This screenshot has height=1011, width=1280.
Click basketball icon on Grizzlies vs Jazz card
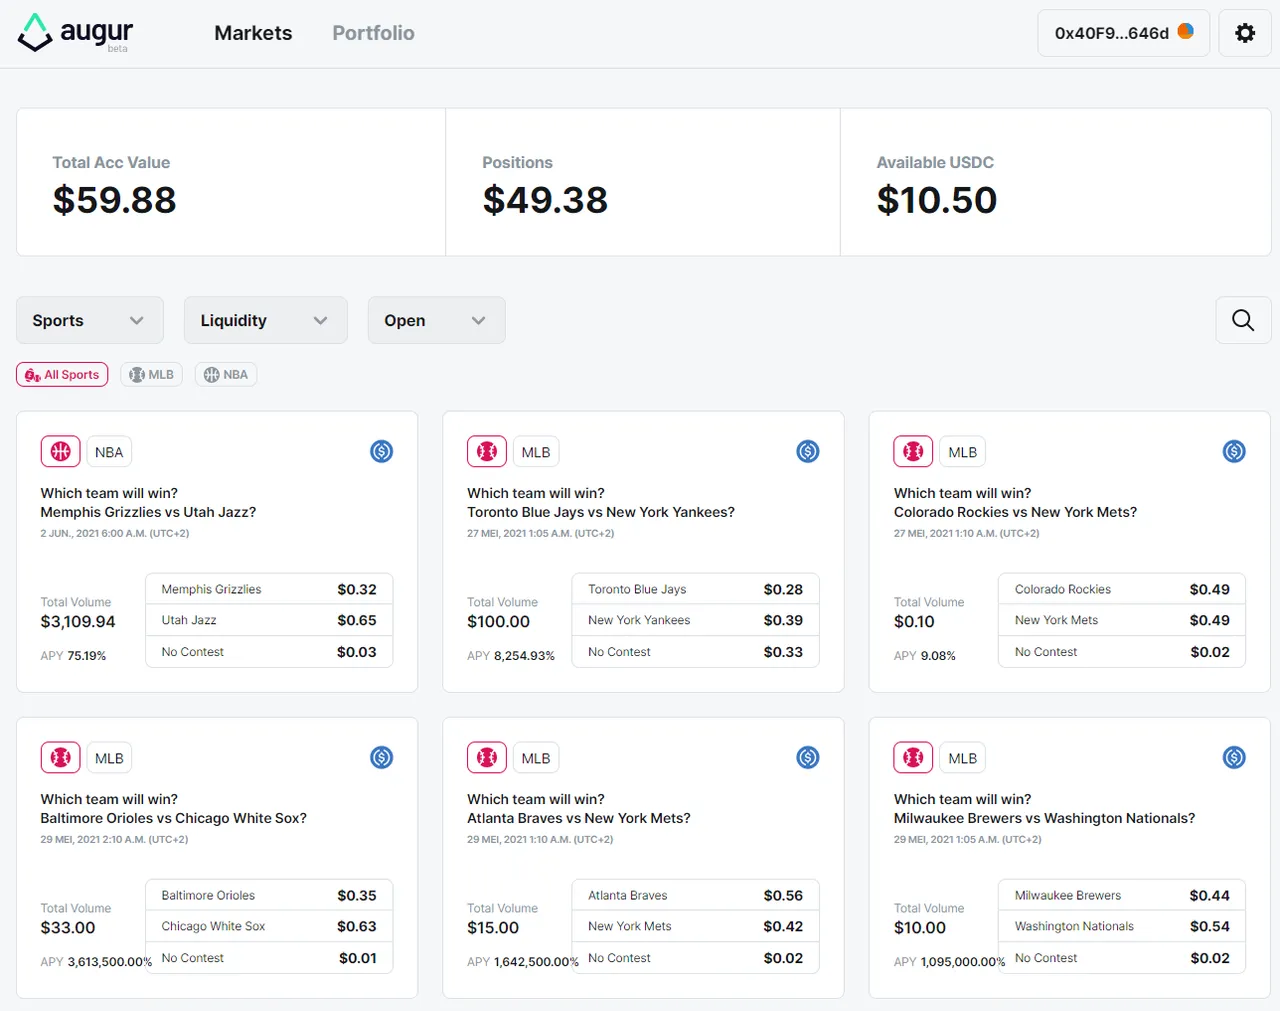60,452
